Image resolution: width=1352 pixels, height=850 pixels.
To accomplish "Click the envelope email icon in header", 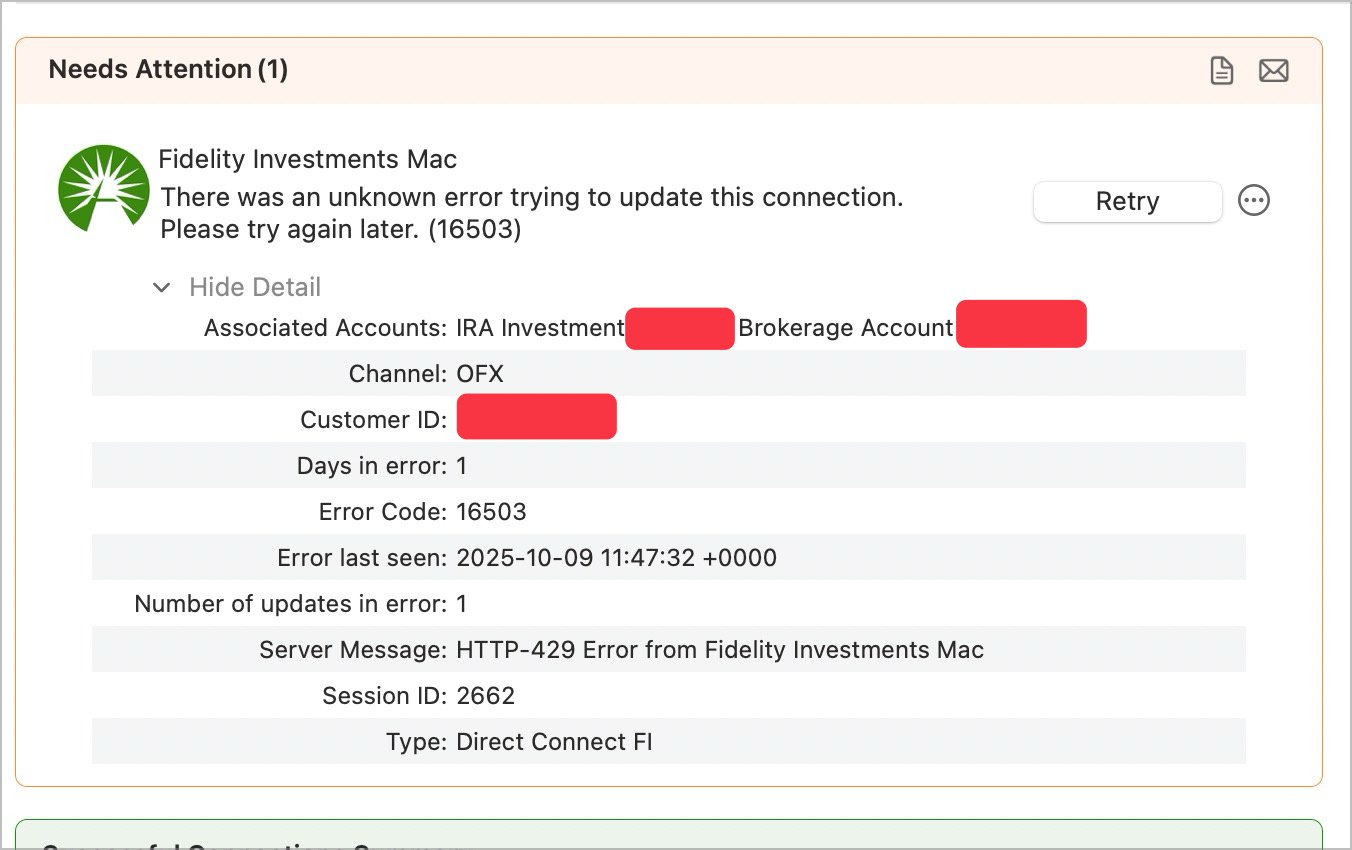I will coord(1273,70).
